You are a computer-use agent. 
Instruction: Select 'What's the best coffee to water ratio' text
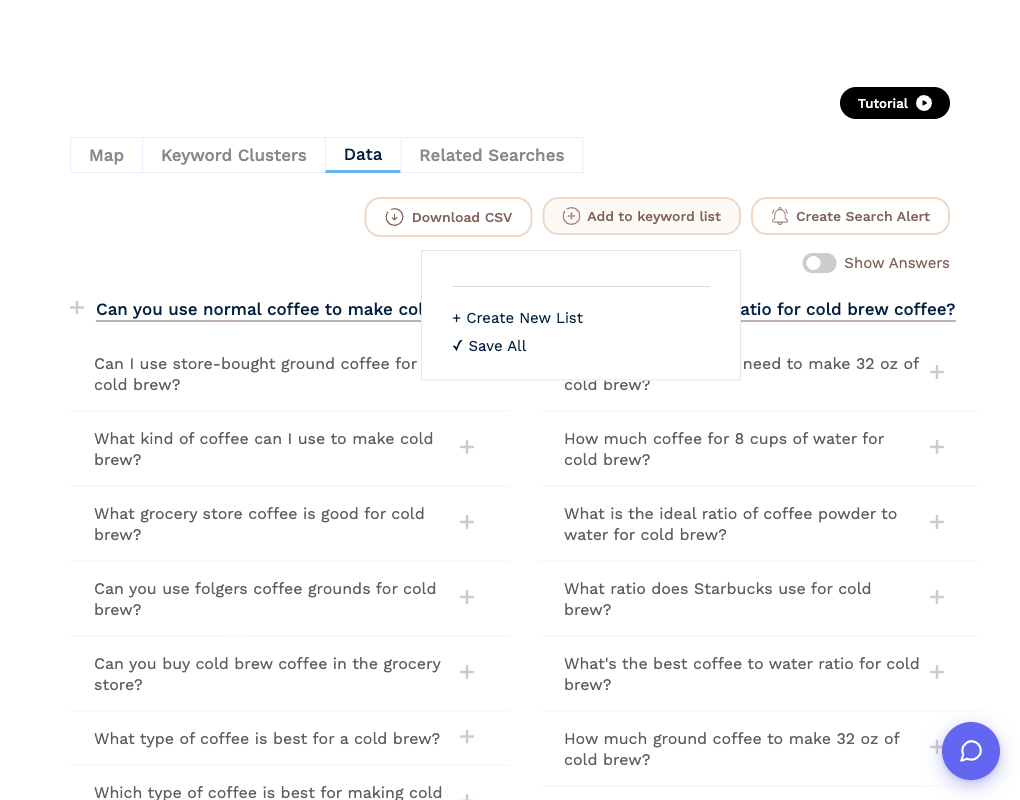[742, 674]
